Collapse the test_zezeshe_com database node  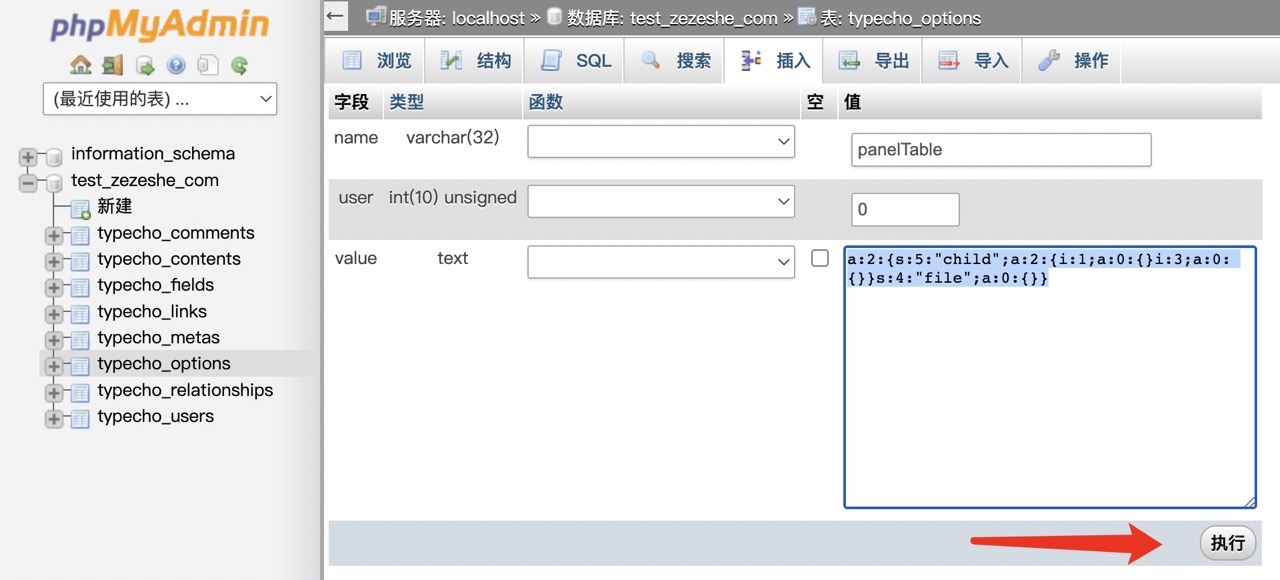tap(28, 182)
